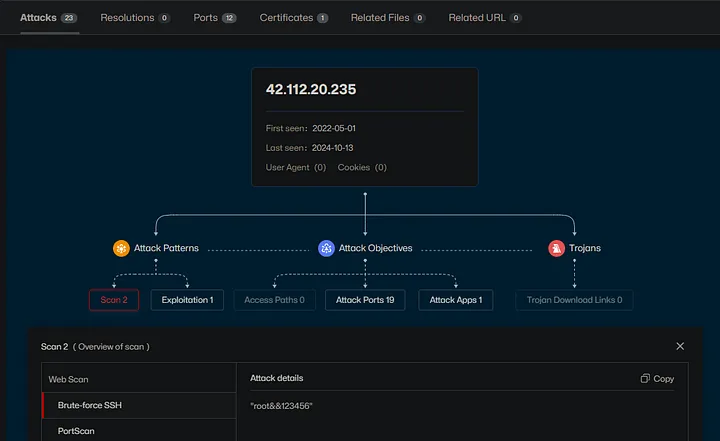This screenshot has height=441, width=720.
Task: Open the Certificates tab
Action: tap(293, 18)
